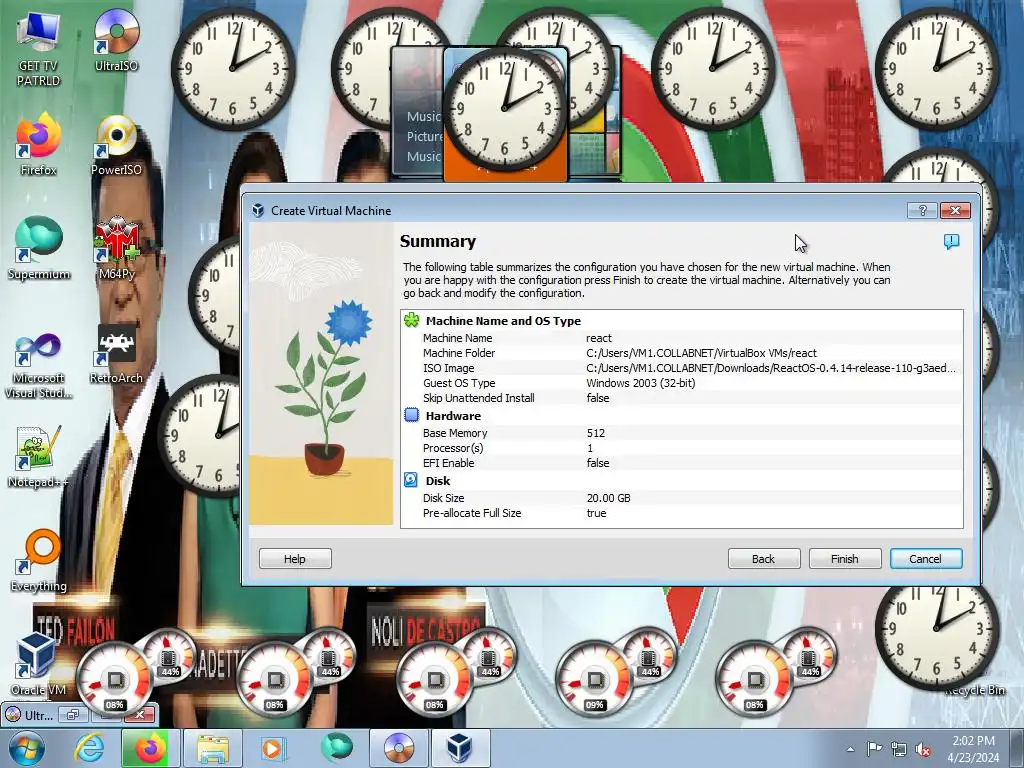
Task: Open the M64Py desktop shortcut
Action: (116, 248)
